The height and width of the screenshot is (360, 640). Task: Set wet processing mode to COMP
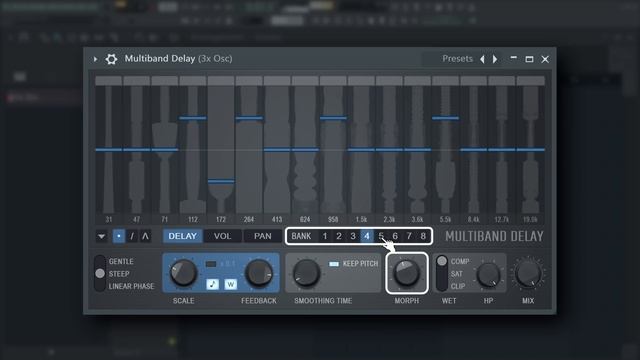click(x=460, y=261)
